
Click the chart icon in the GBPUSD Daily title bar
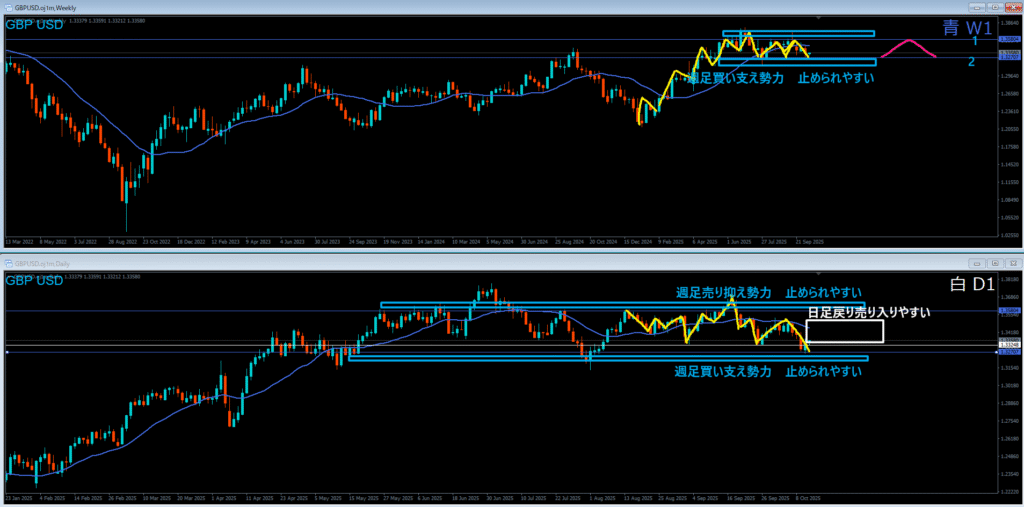8,263
